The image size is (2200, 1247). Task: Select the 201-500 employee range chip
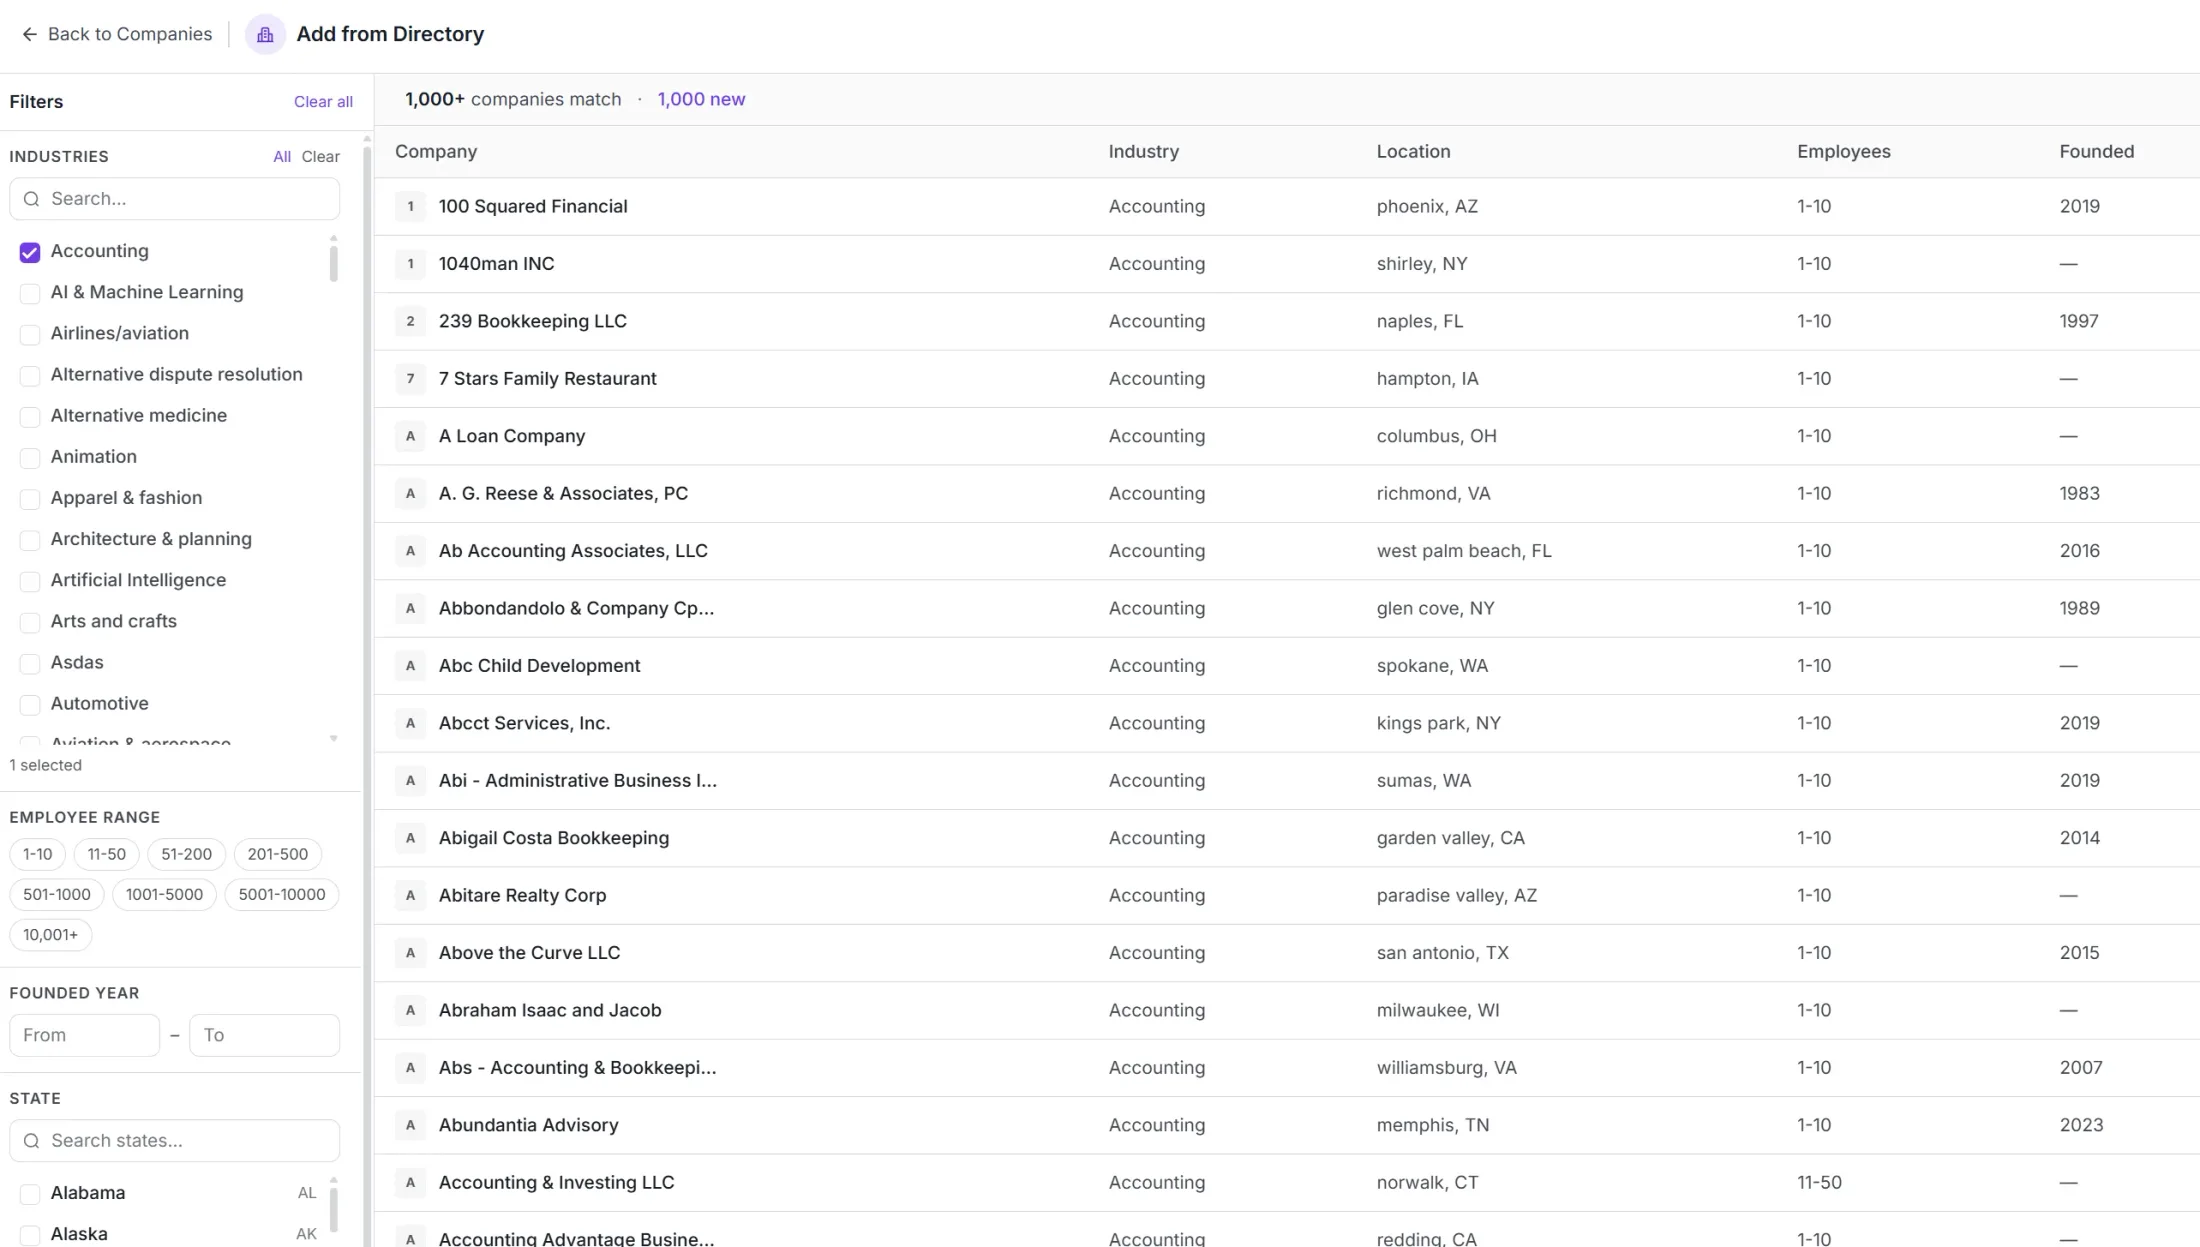[278, 854]
